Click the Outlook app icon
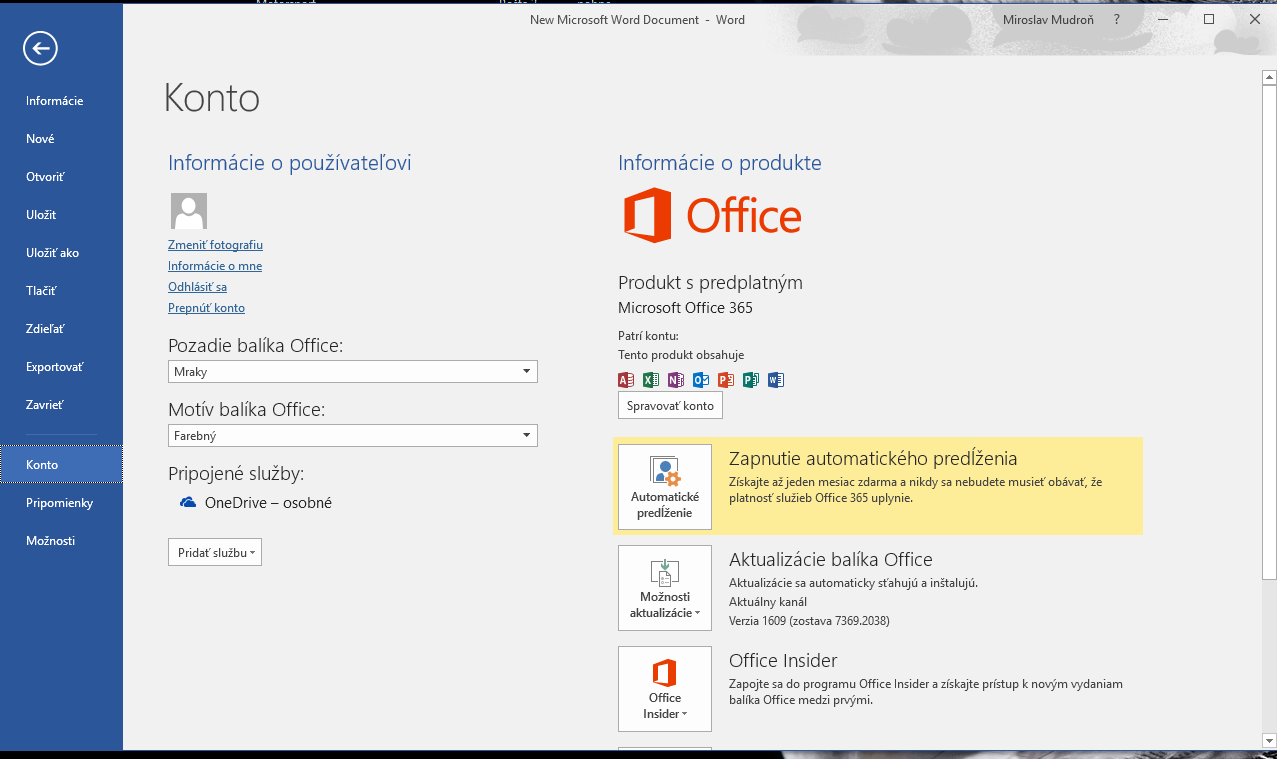 click(701, 380)
